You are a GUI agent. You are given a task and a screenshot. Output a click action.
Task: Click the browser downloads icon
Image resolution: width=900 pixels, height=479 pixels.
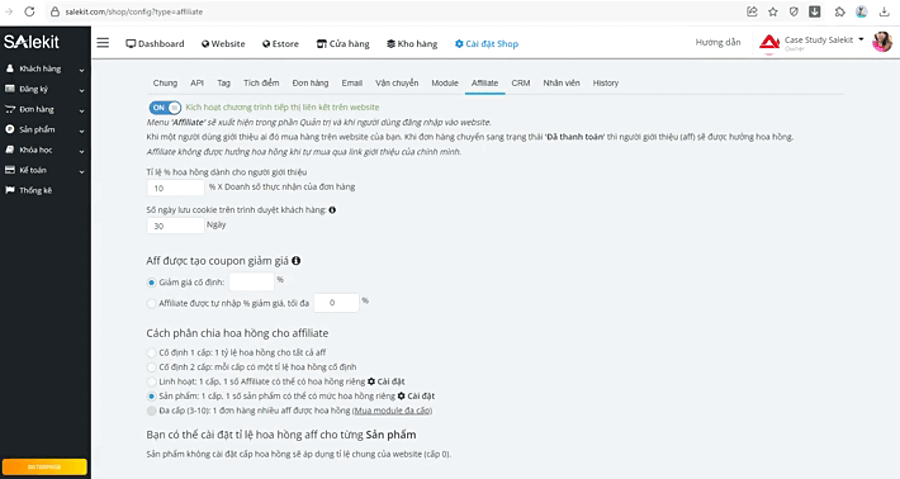885,11
